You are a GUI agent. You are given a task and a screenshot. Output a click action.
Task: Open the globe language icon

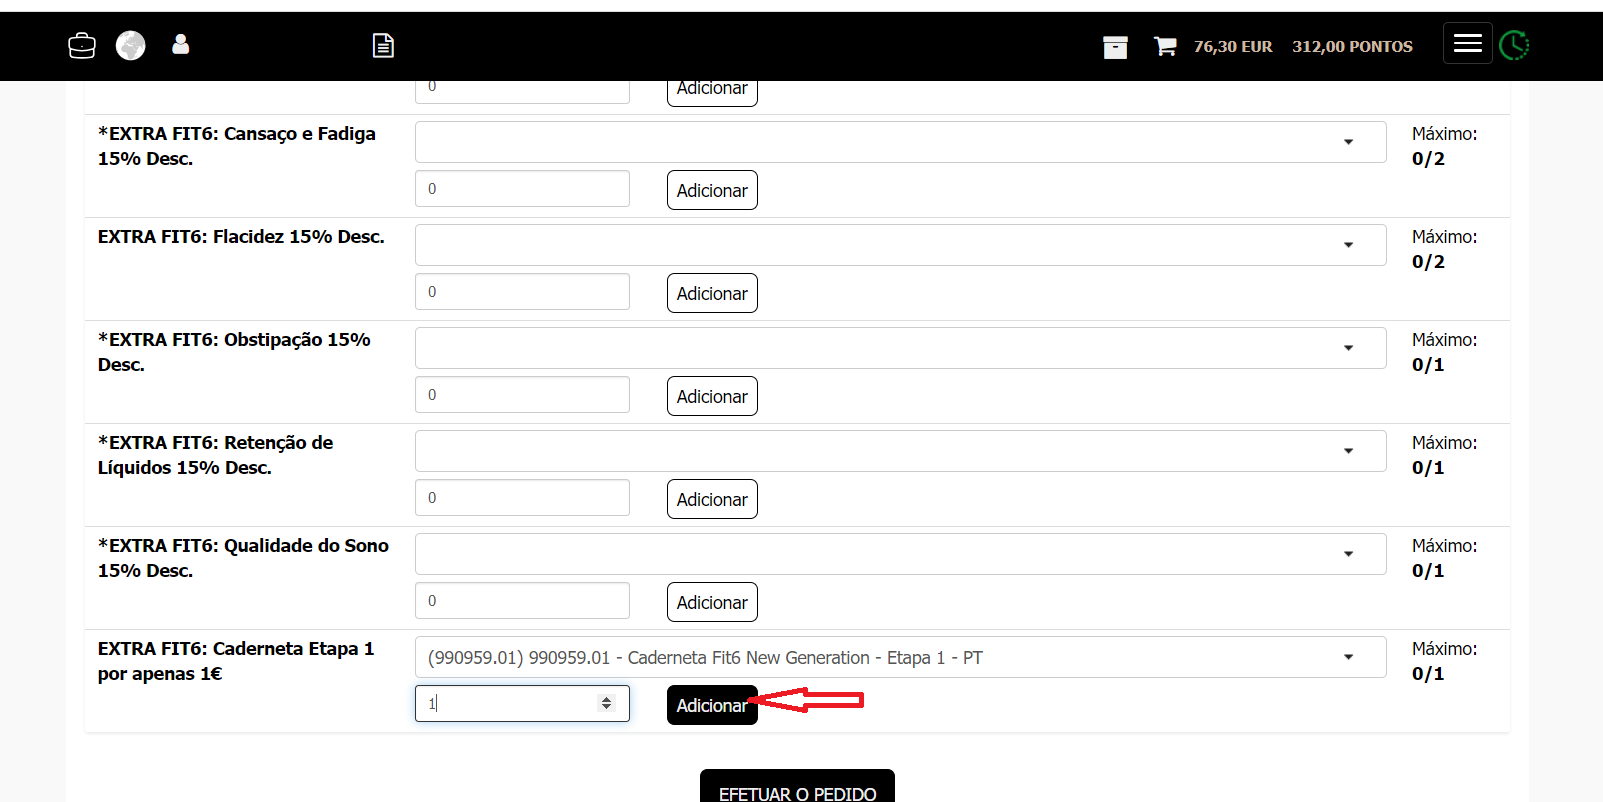[130, 46]
